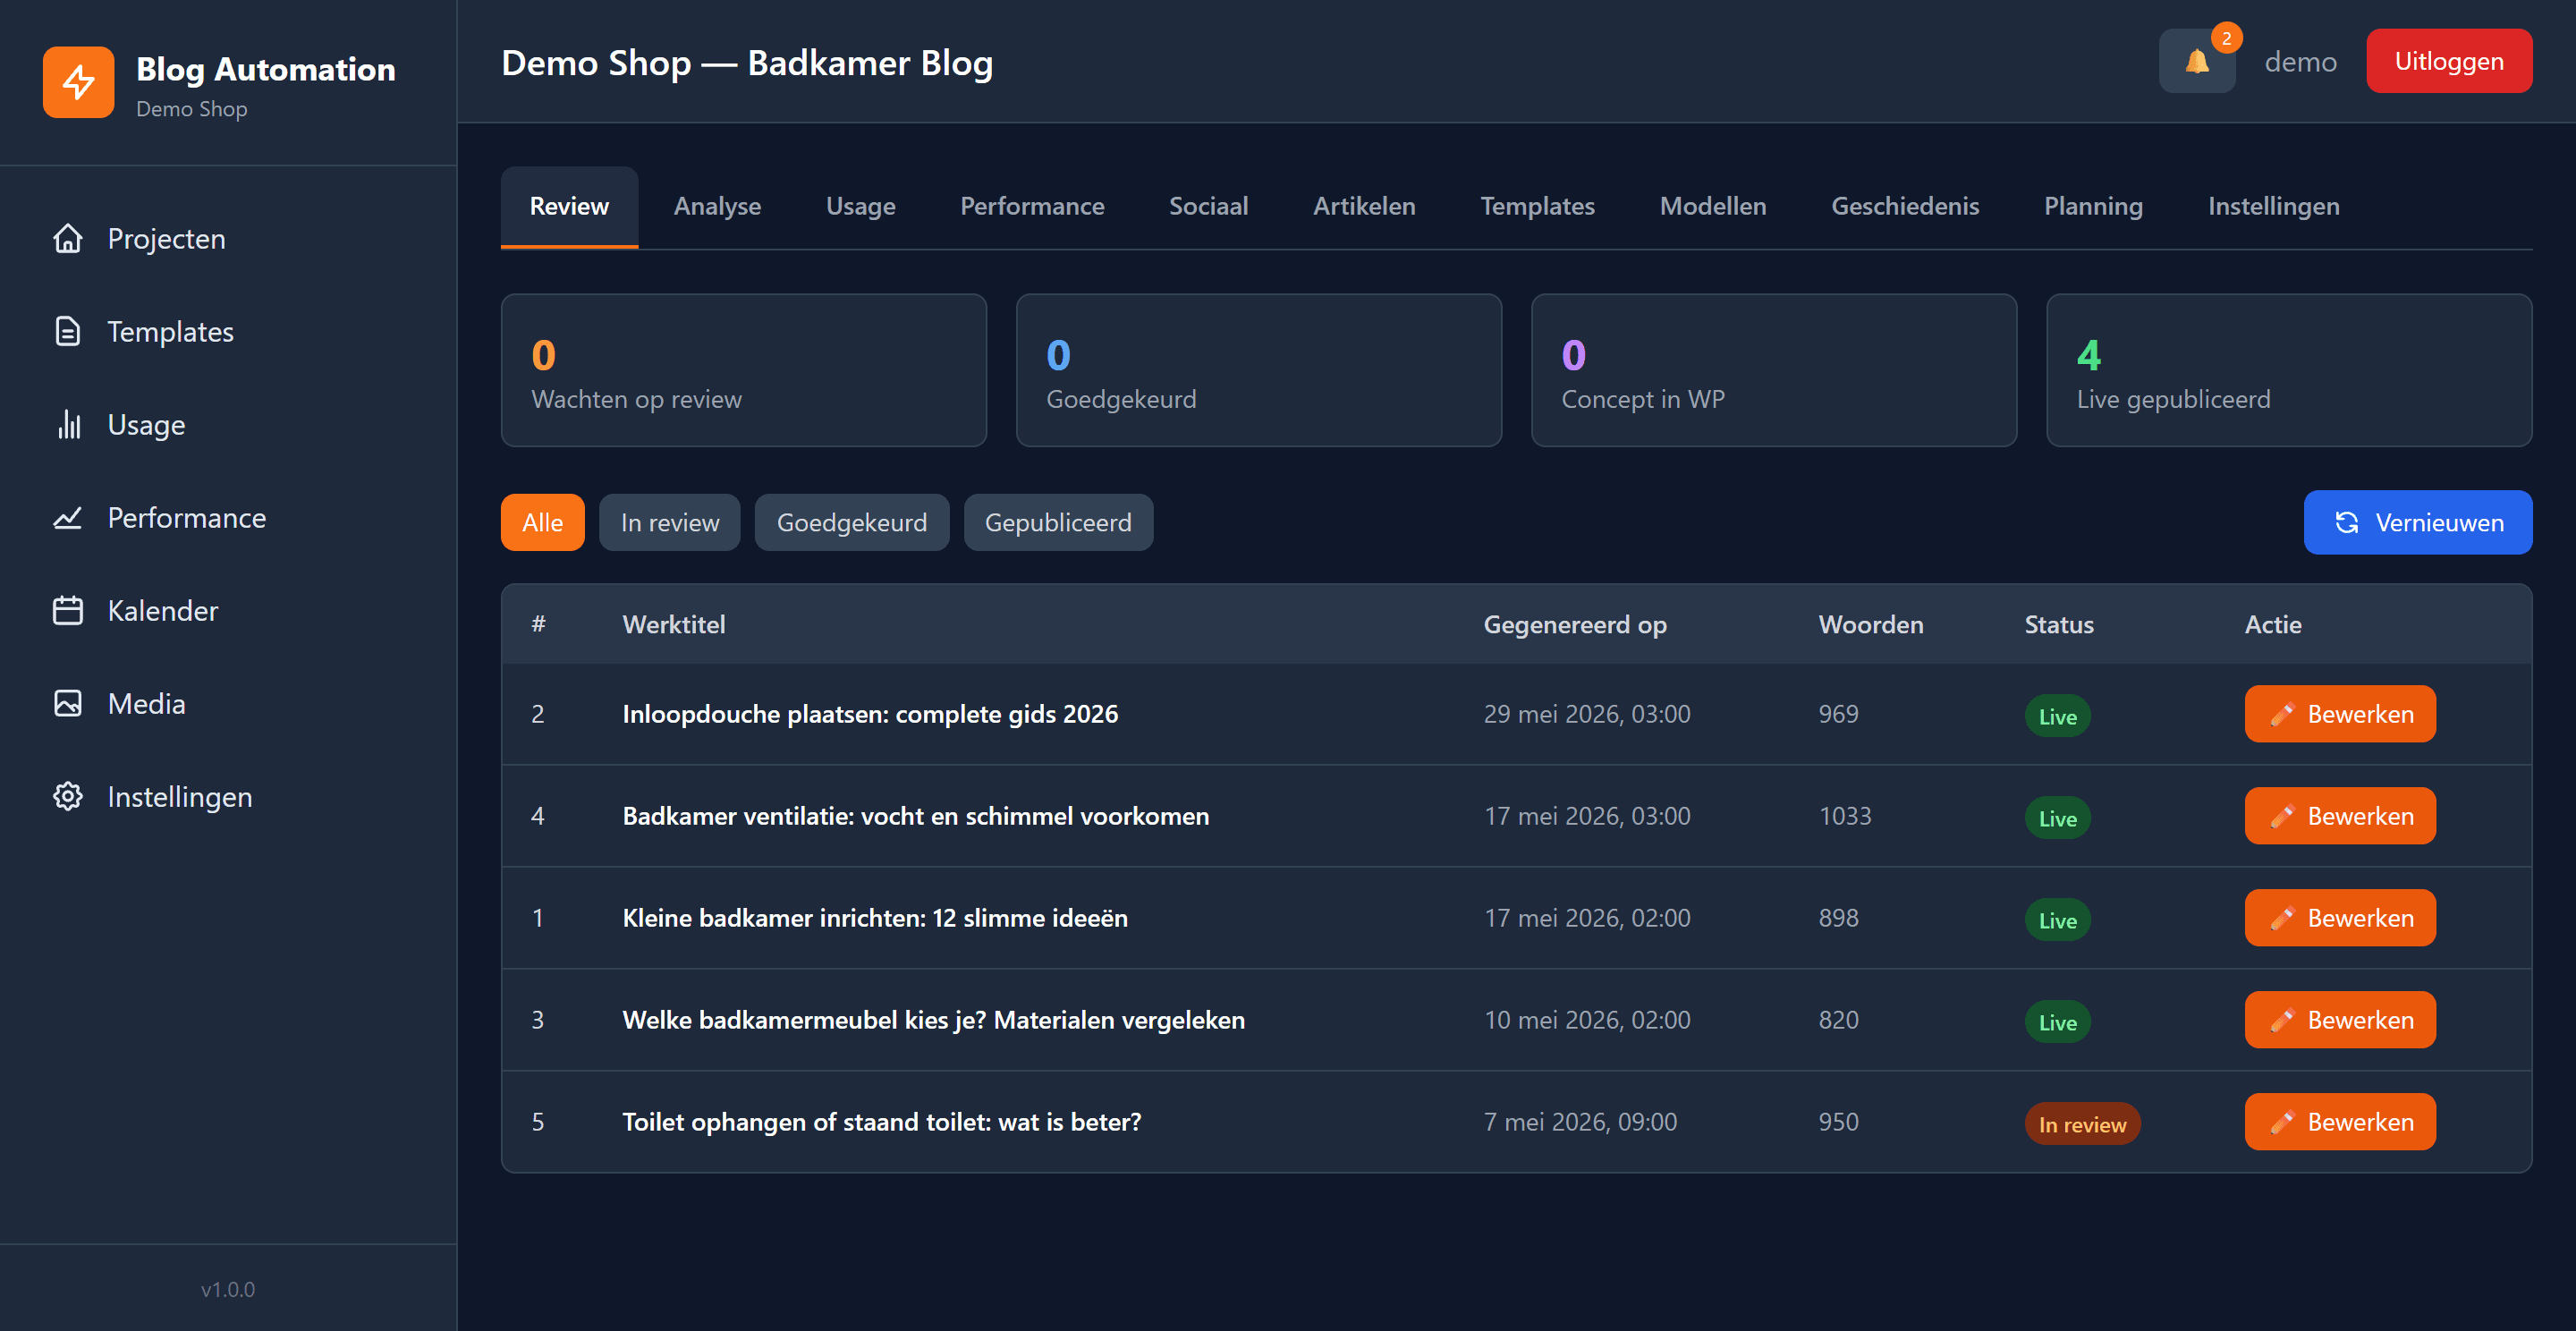The width and height of the screenshot is (2576, 1331).
Task: Click title 'Welke badkamermeubel kies je? Materialen vergeleken'
Action: pos(933,1021)
